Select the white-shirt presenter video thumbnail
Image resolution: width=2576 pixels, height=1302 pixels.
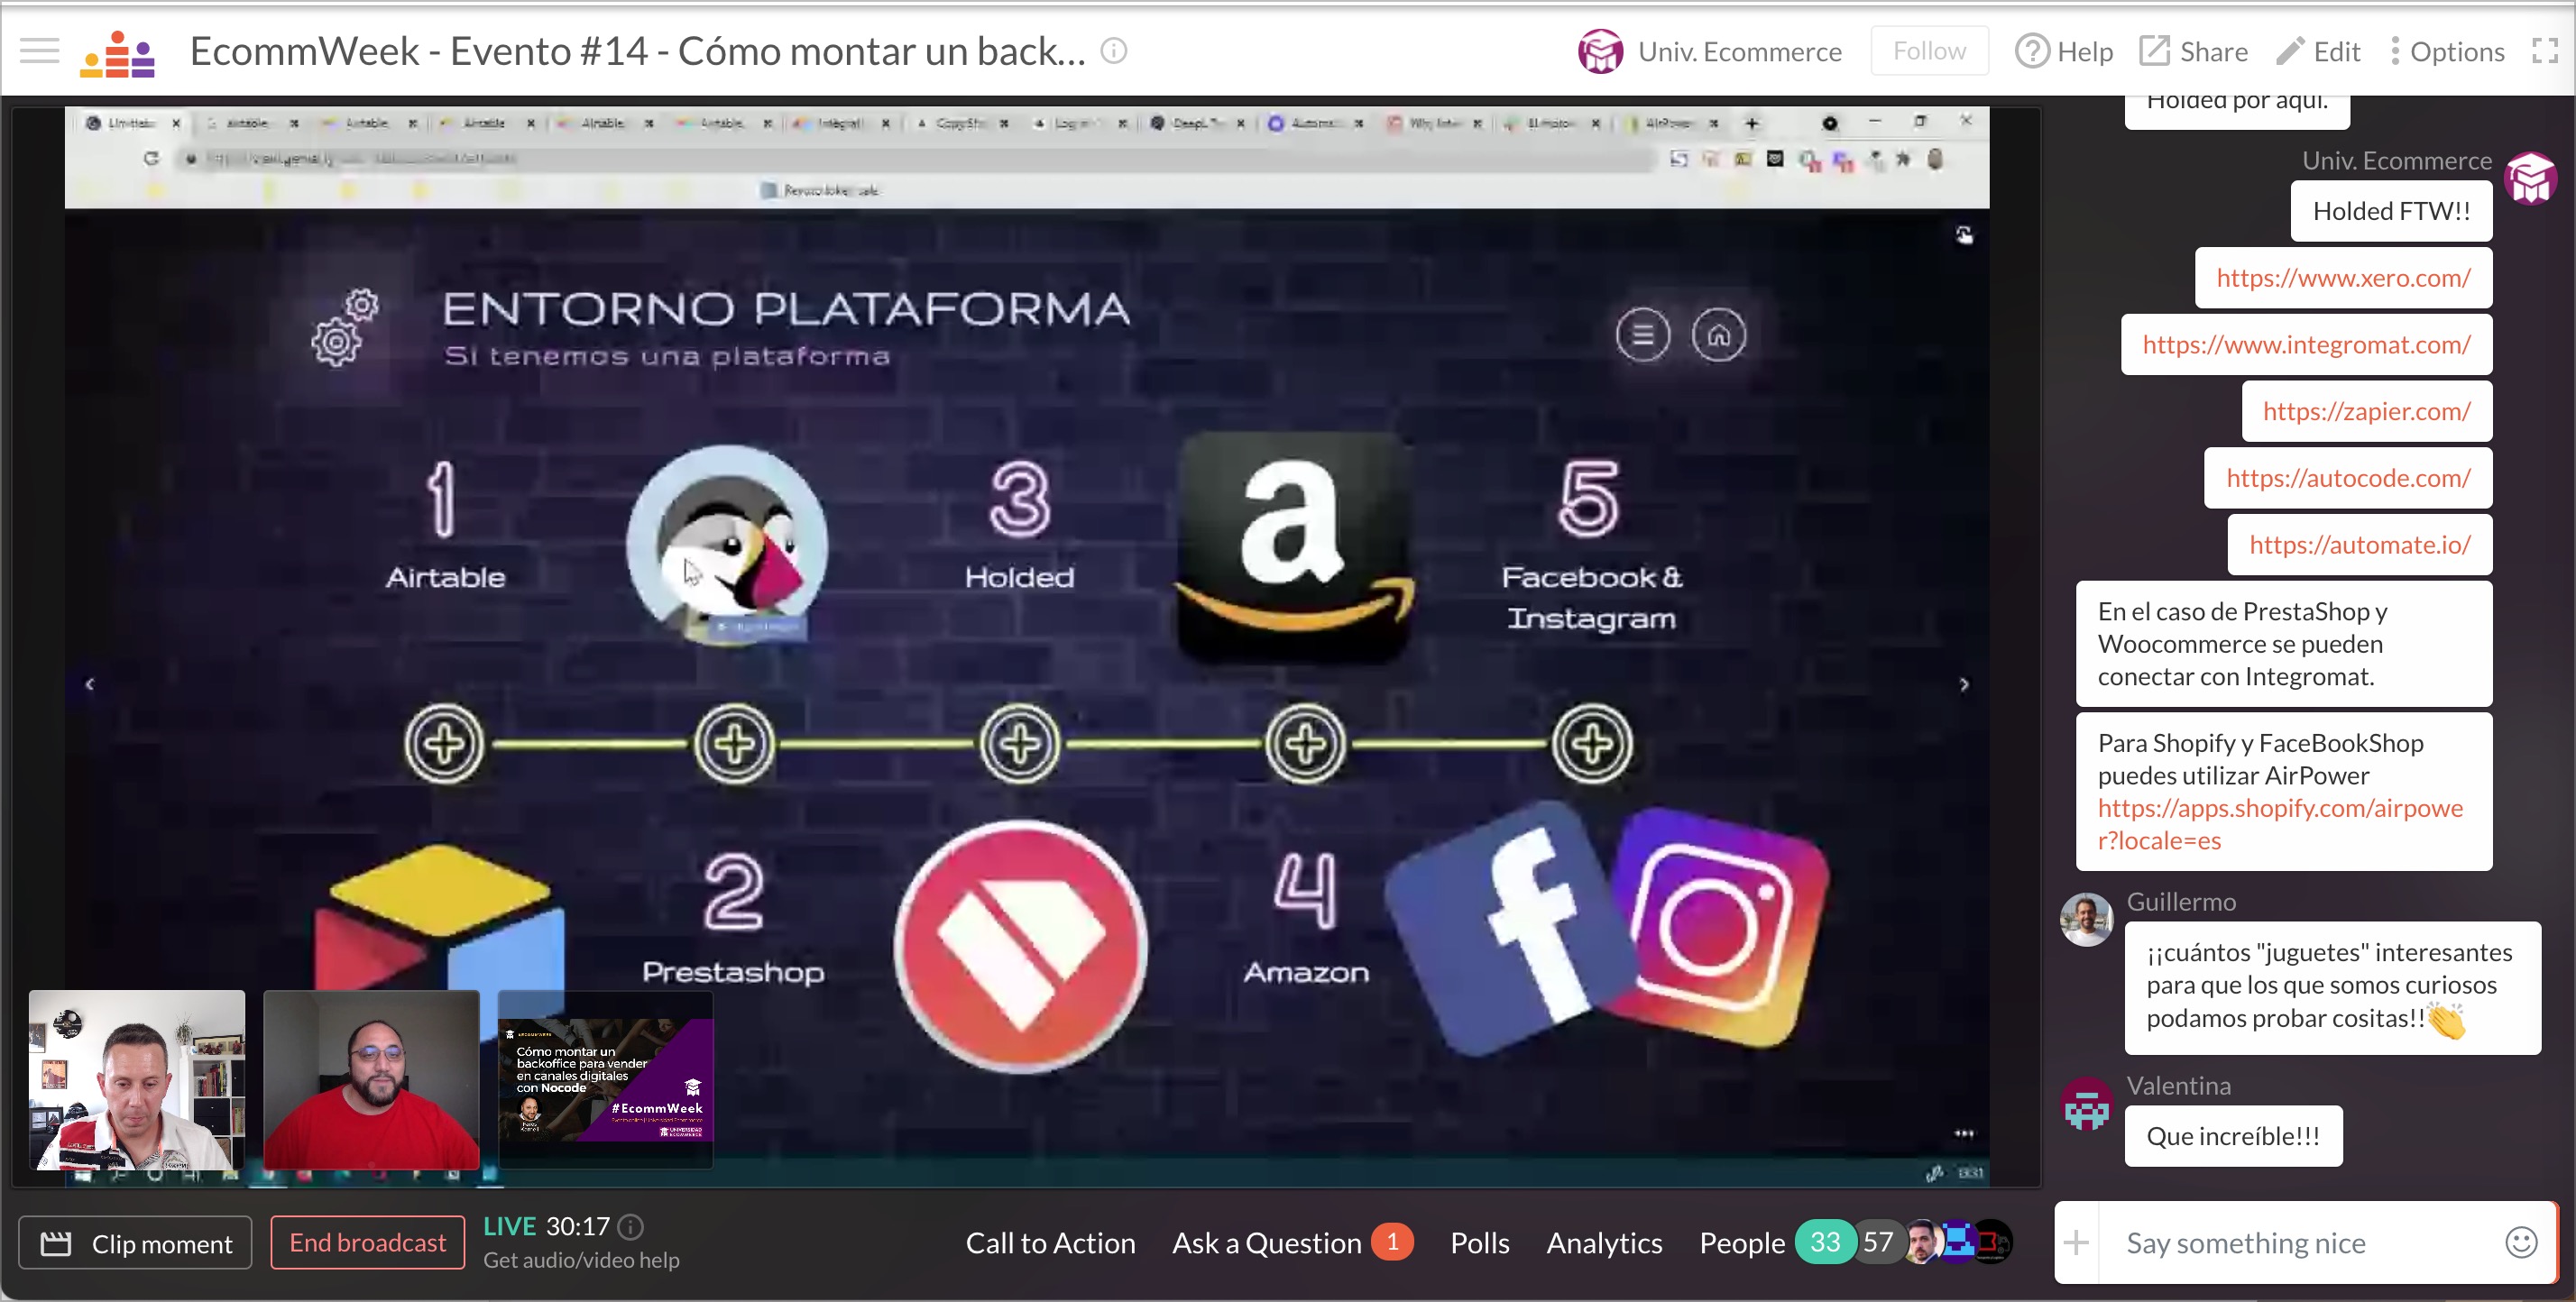coord(137,1080)
